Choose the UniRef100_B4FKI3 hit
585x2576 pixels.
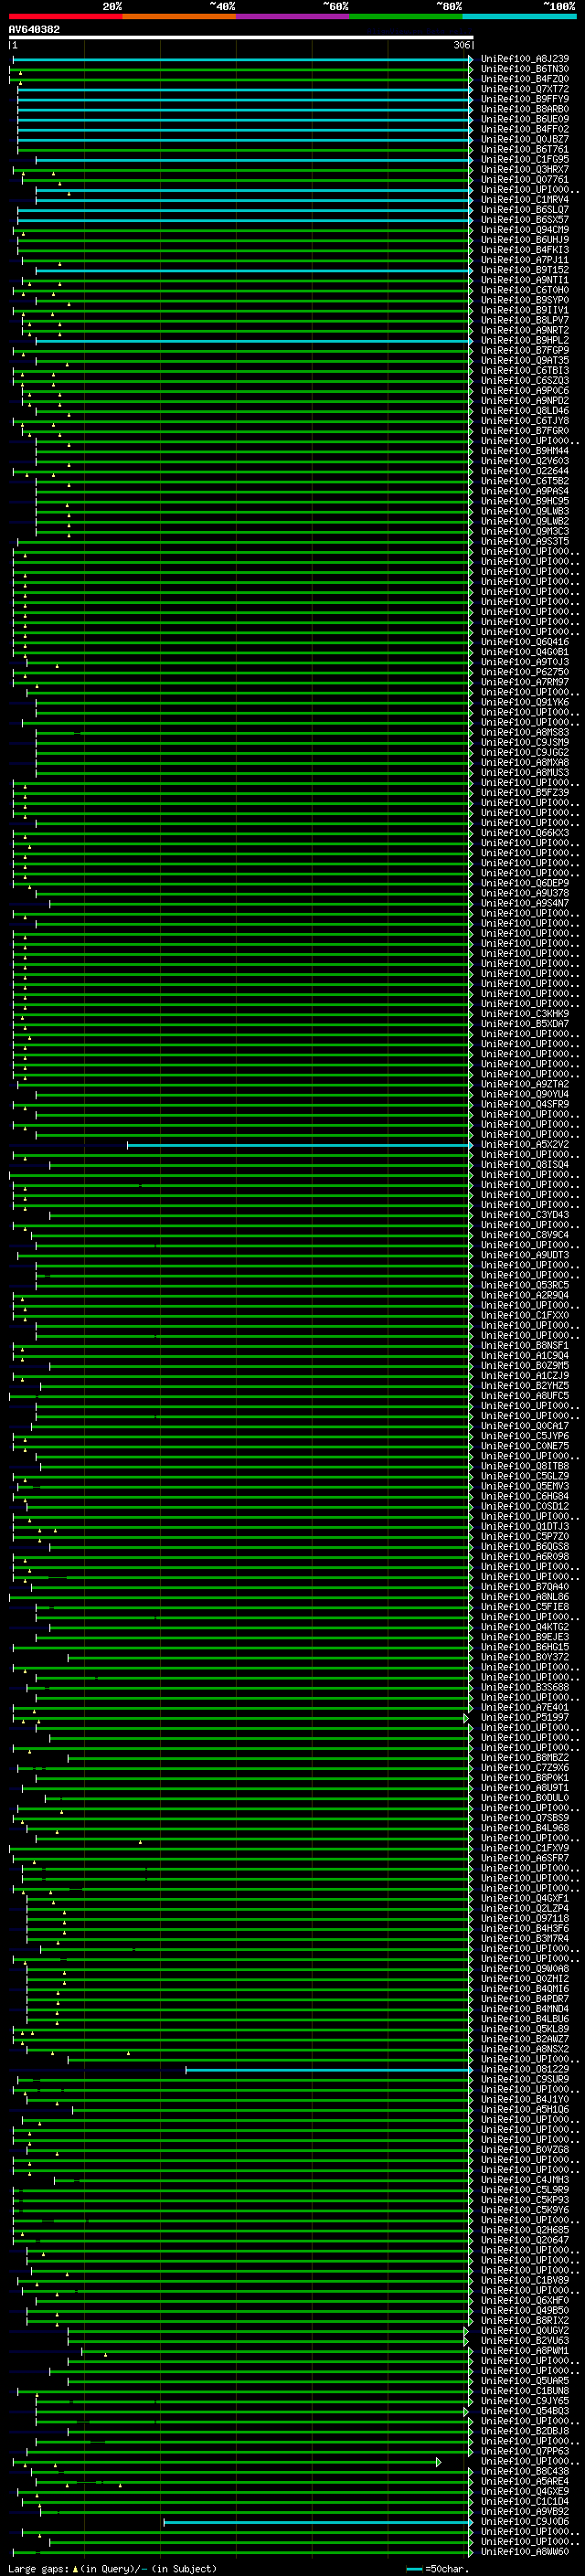525,250
